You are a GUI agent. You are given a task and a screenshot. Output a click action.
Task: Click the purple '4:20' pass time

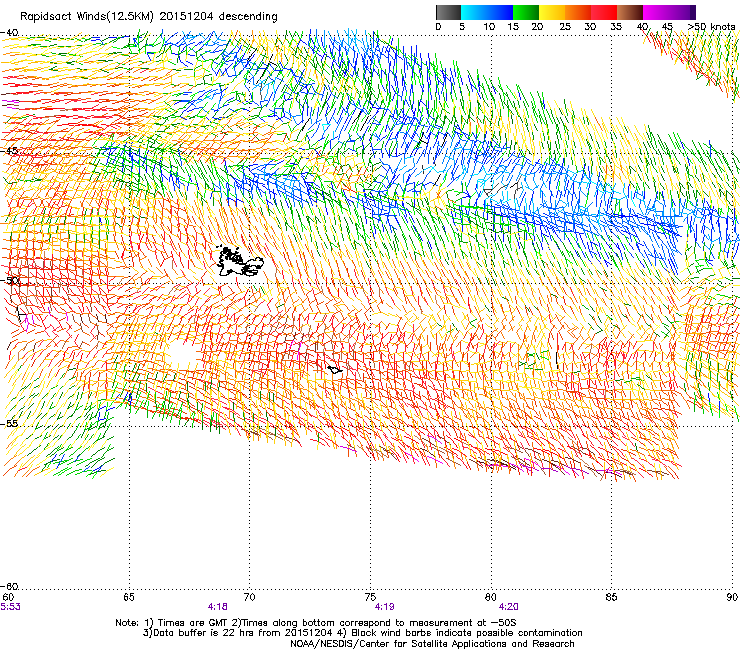pyautogui.click(x=508, y=607)
